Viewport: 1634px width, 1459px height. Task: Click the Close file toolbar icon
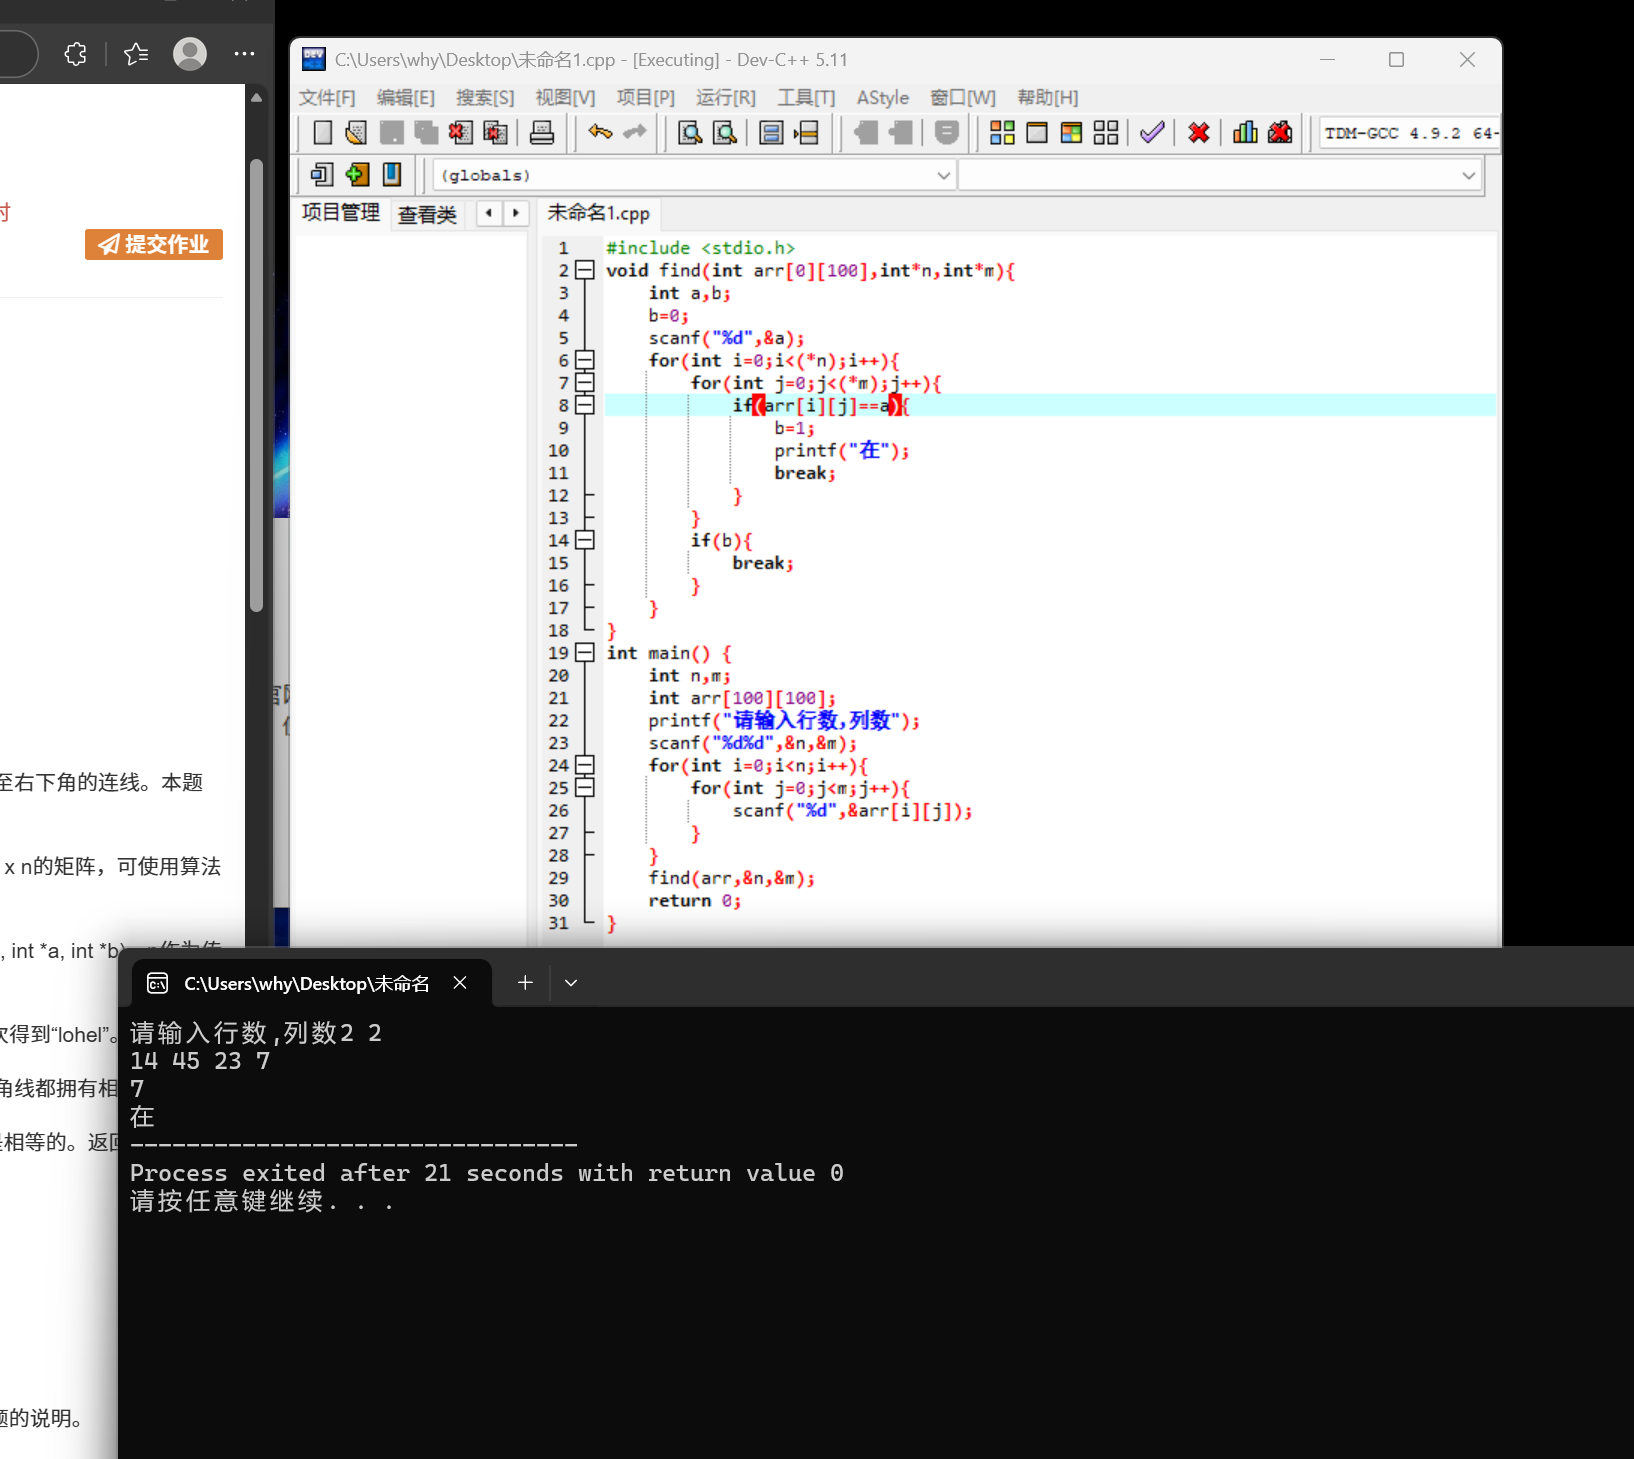[x=461, y=133]
